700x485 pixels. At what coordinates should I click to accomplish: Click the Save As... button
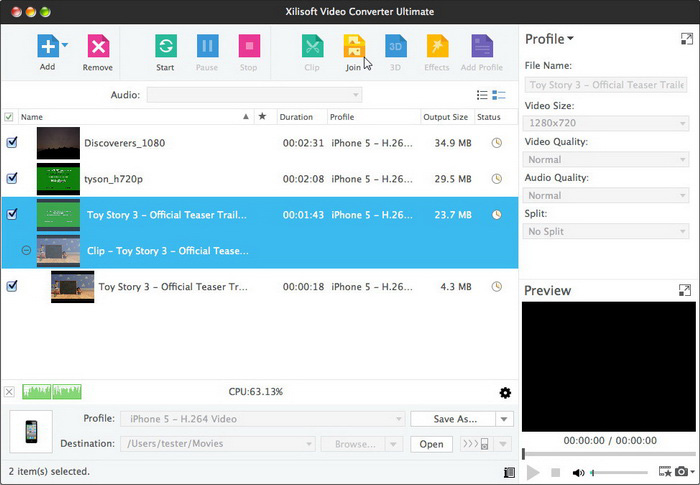coord(456,419)
